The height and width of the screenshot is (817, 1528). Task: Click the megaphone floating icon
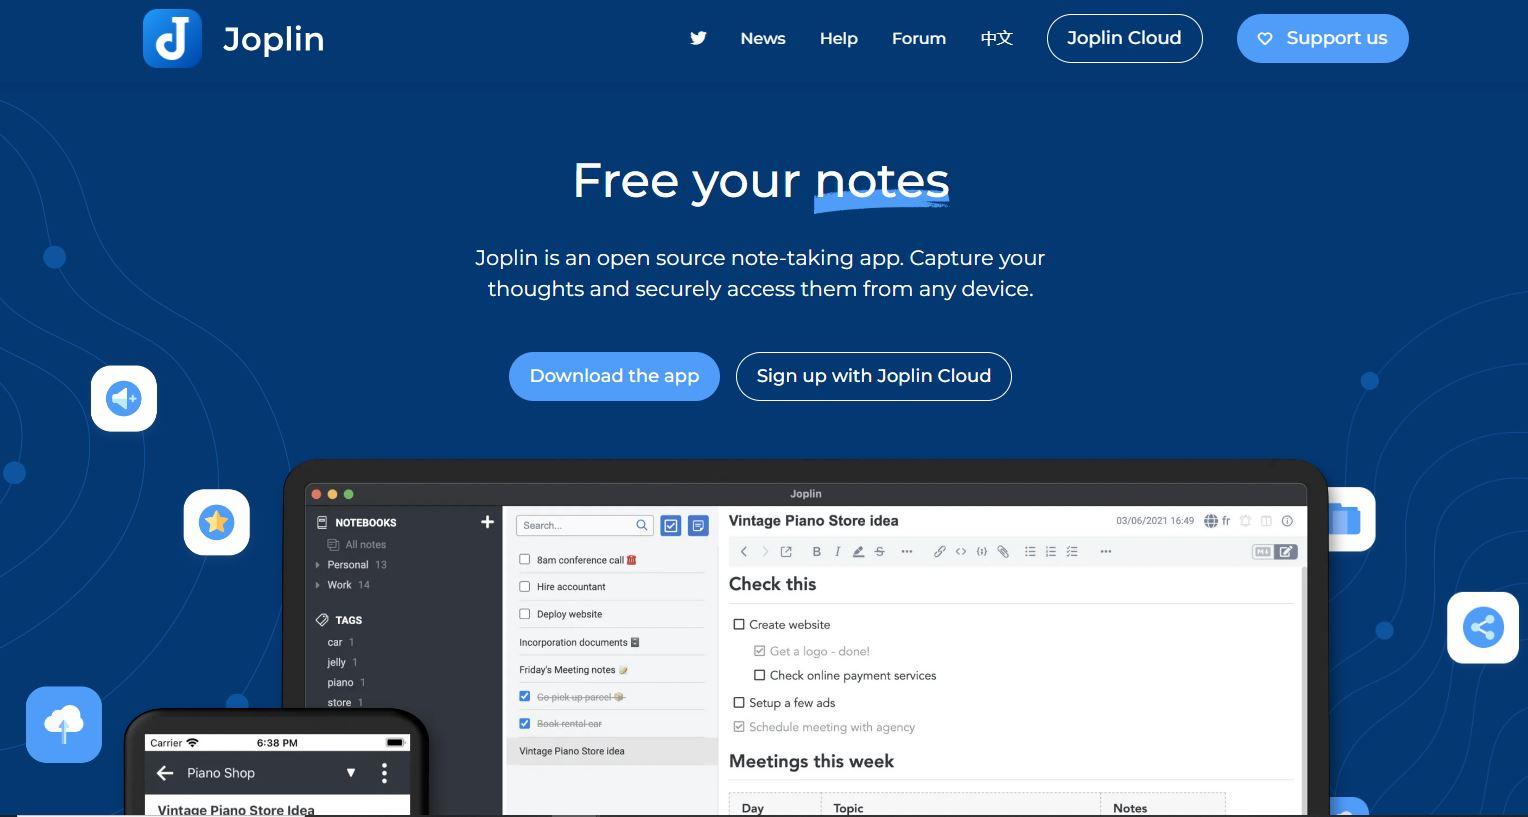tap(124, 398)
